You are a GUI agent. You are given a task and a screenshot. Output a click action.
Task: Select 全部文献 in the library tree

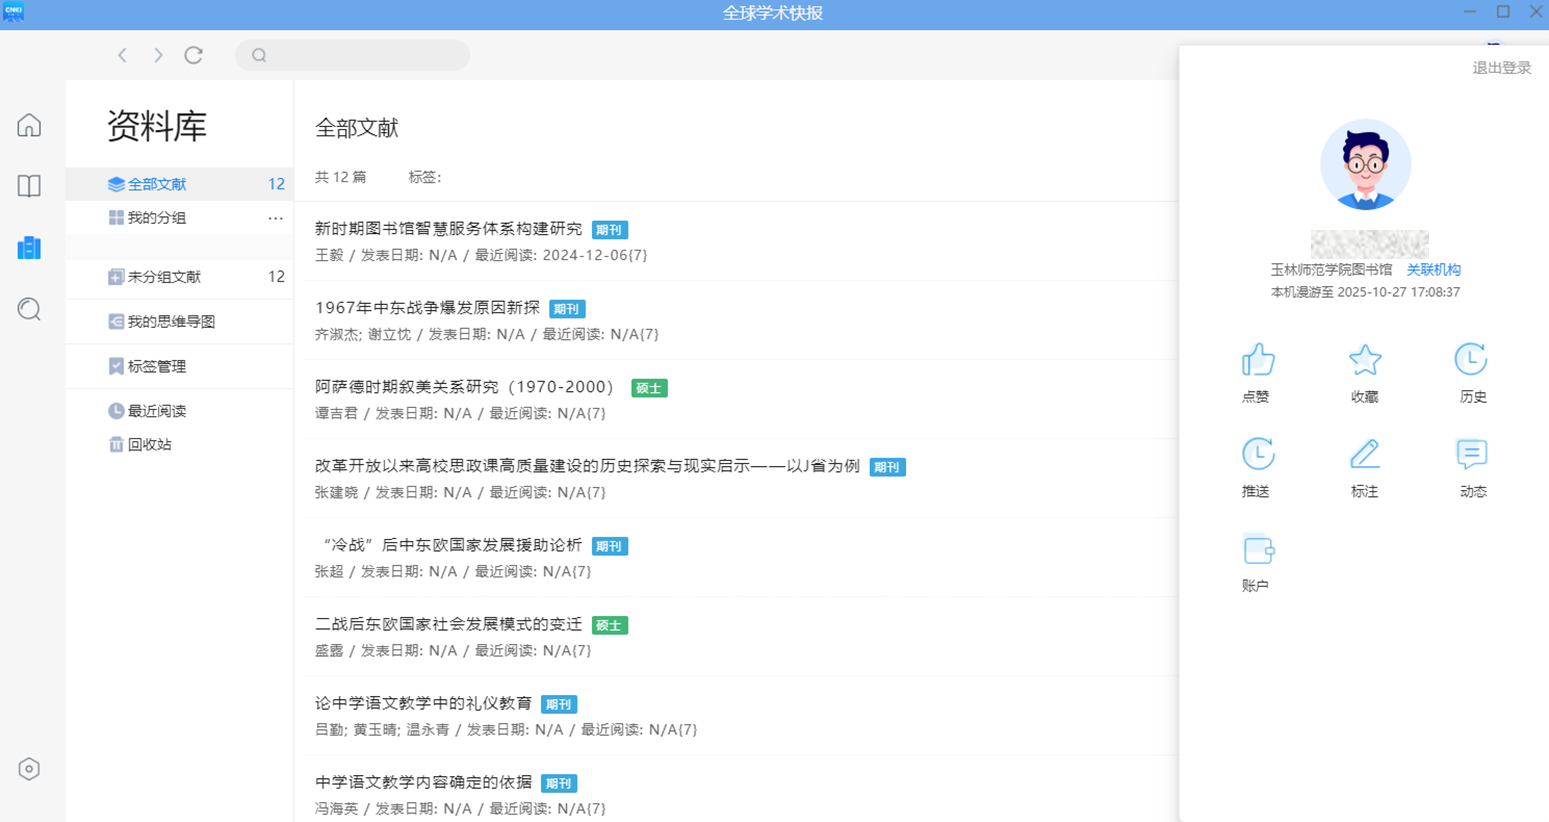tap(180, 184)
